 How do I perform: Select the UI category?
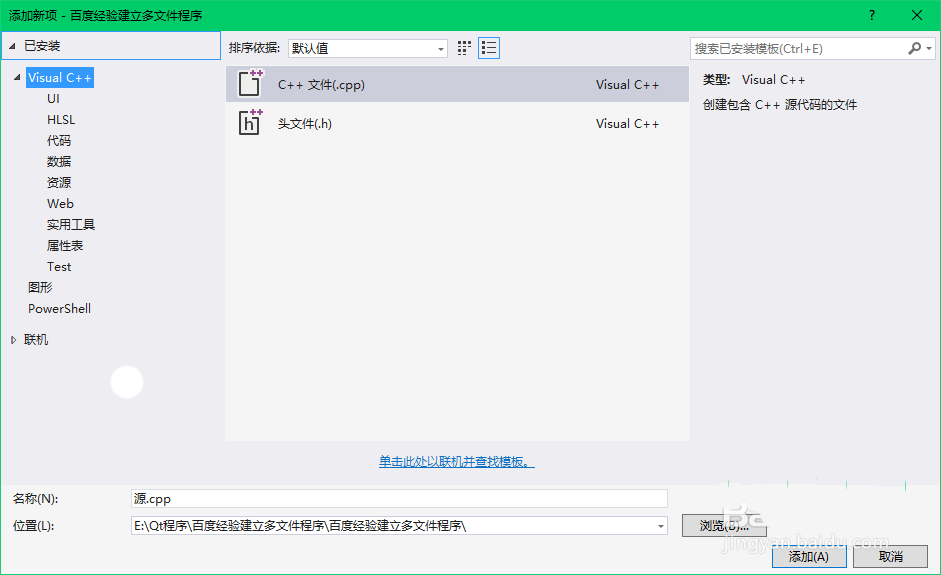pyautogui.click(x=53, y=98)
